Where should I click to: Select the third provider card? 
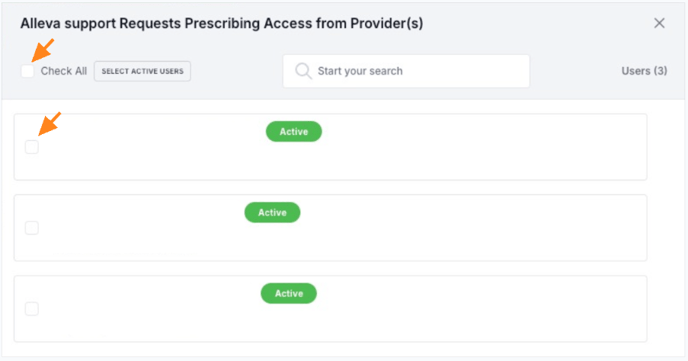330,309
